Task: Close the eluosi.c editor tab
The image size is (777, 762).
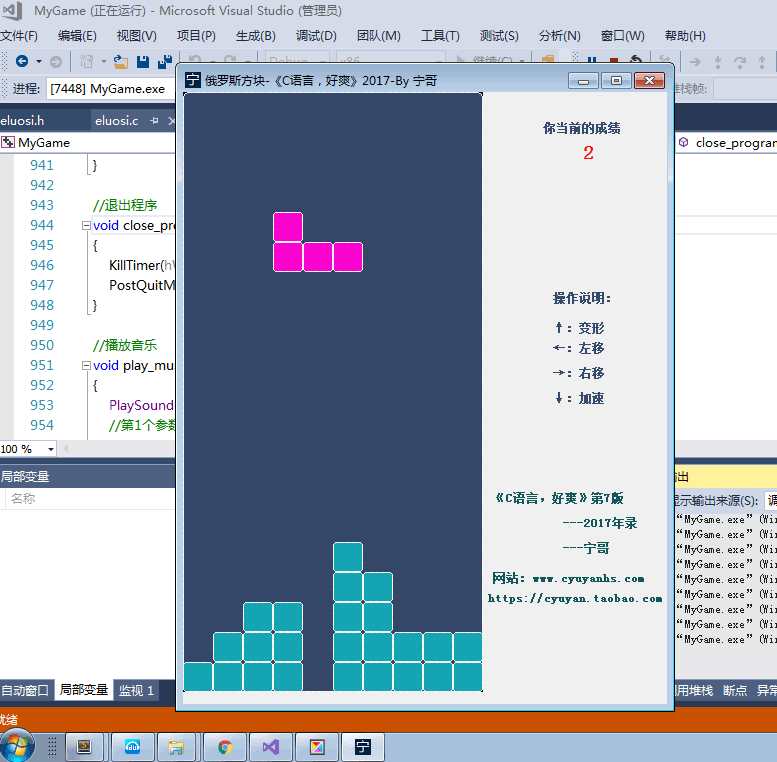Action: point(171,120)
